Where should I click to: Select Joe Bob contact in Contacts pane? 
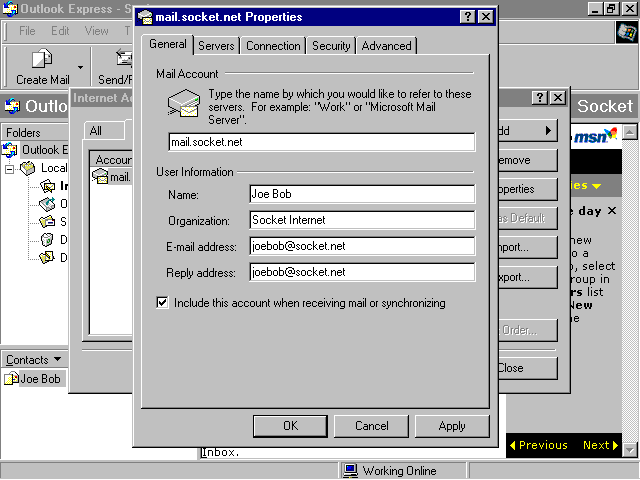[x=33, y=379]
